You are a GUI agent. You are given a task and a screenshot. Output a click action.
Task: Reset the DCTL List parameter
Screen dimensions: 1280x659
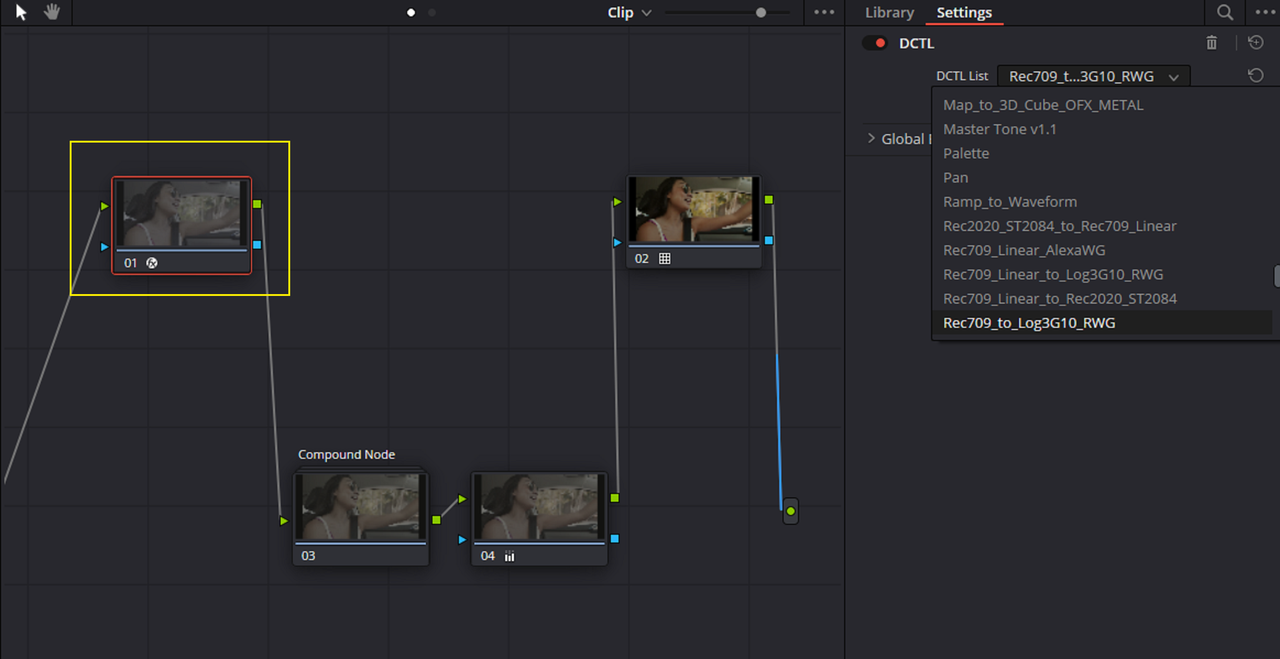tap(1256, 76)
